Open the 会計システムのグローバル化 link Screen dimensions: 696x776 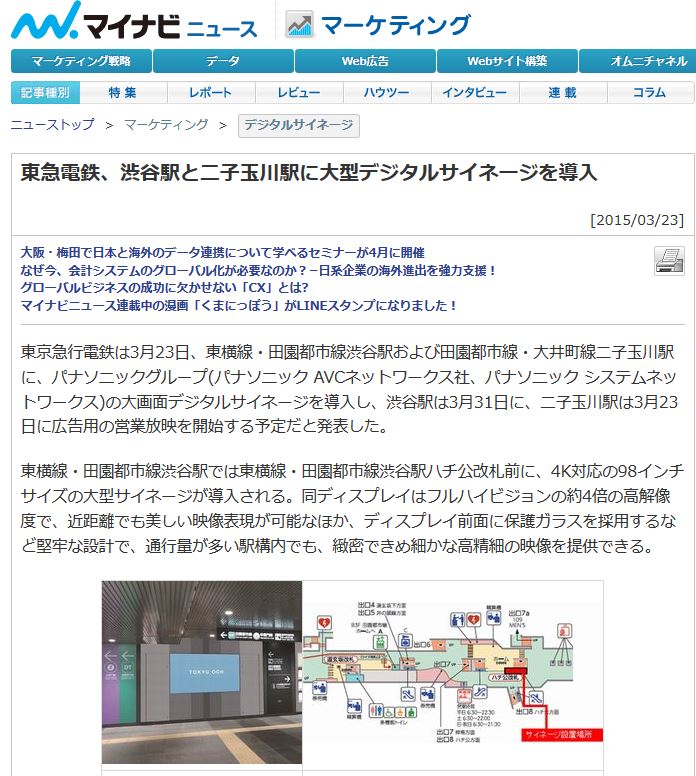pos(257,271)
